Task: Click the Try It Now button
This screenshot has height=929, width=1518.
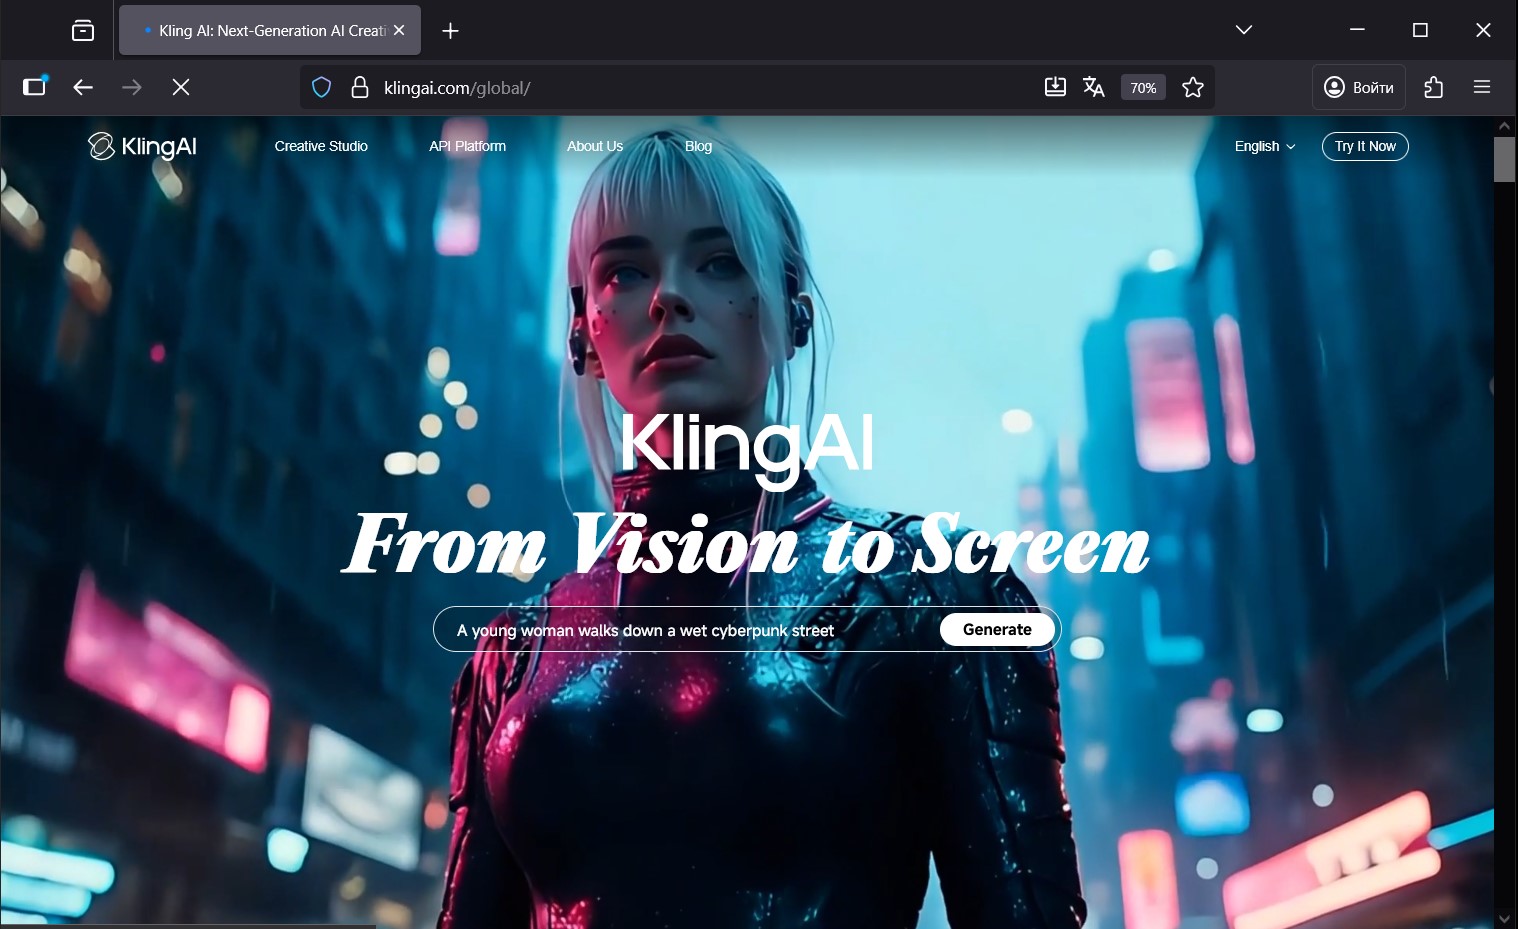Action: (x=1365, y=146)
